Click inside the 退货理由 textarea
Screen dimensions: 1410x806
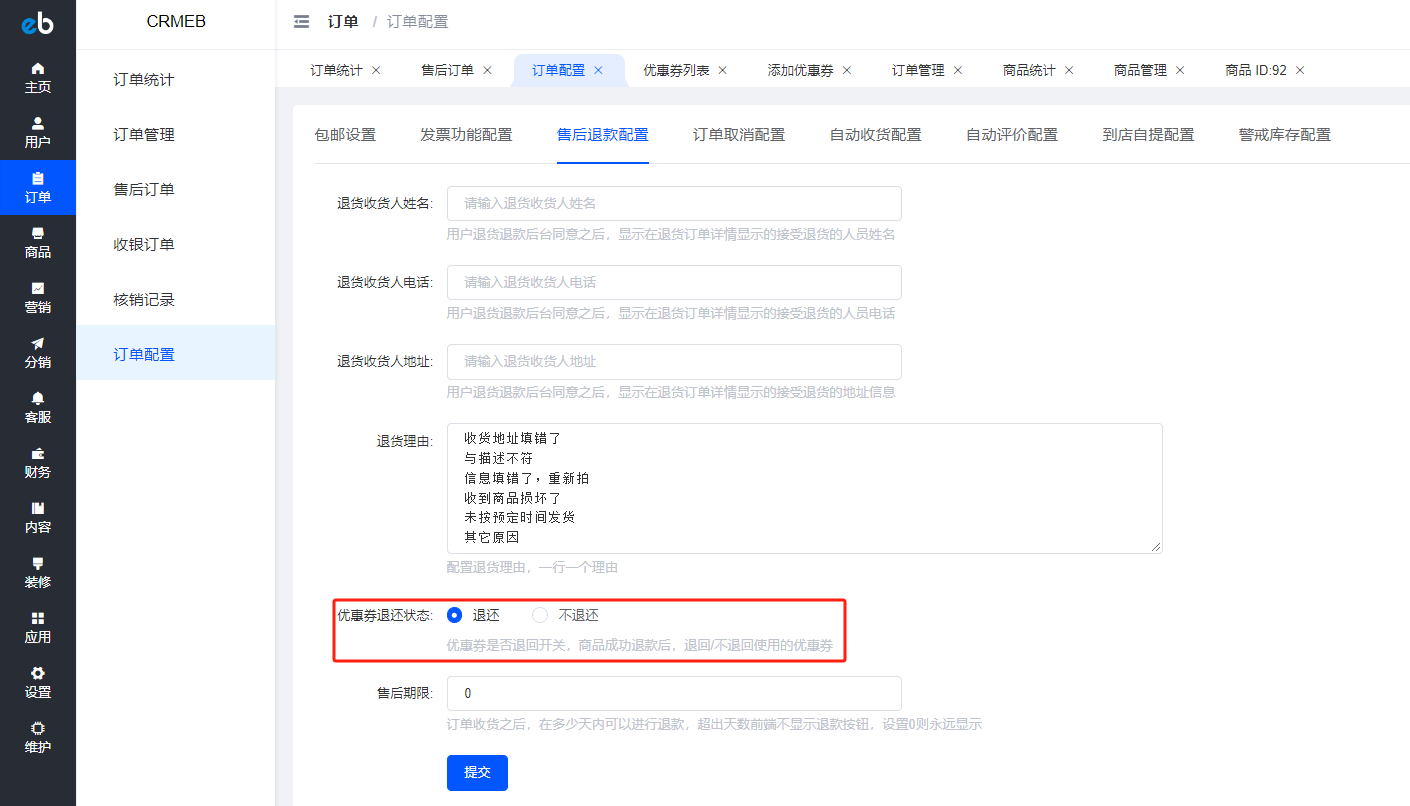pos(804,488)
